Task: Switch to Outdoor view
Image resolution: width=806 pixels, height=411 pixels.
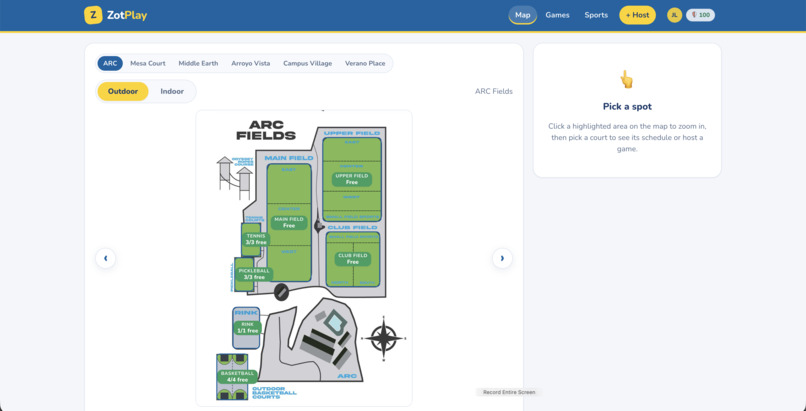Action: [x=123, y=91]
